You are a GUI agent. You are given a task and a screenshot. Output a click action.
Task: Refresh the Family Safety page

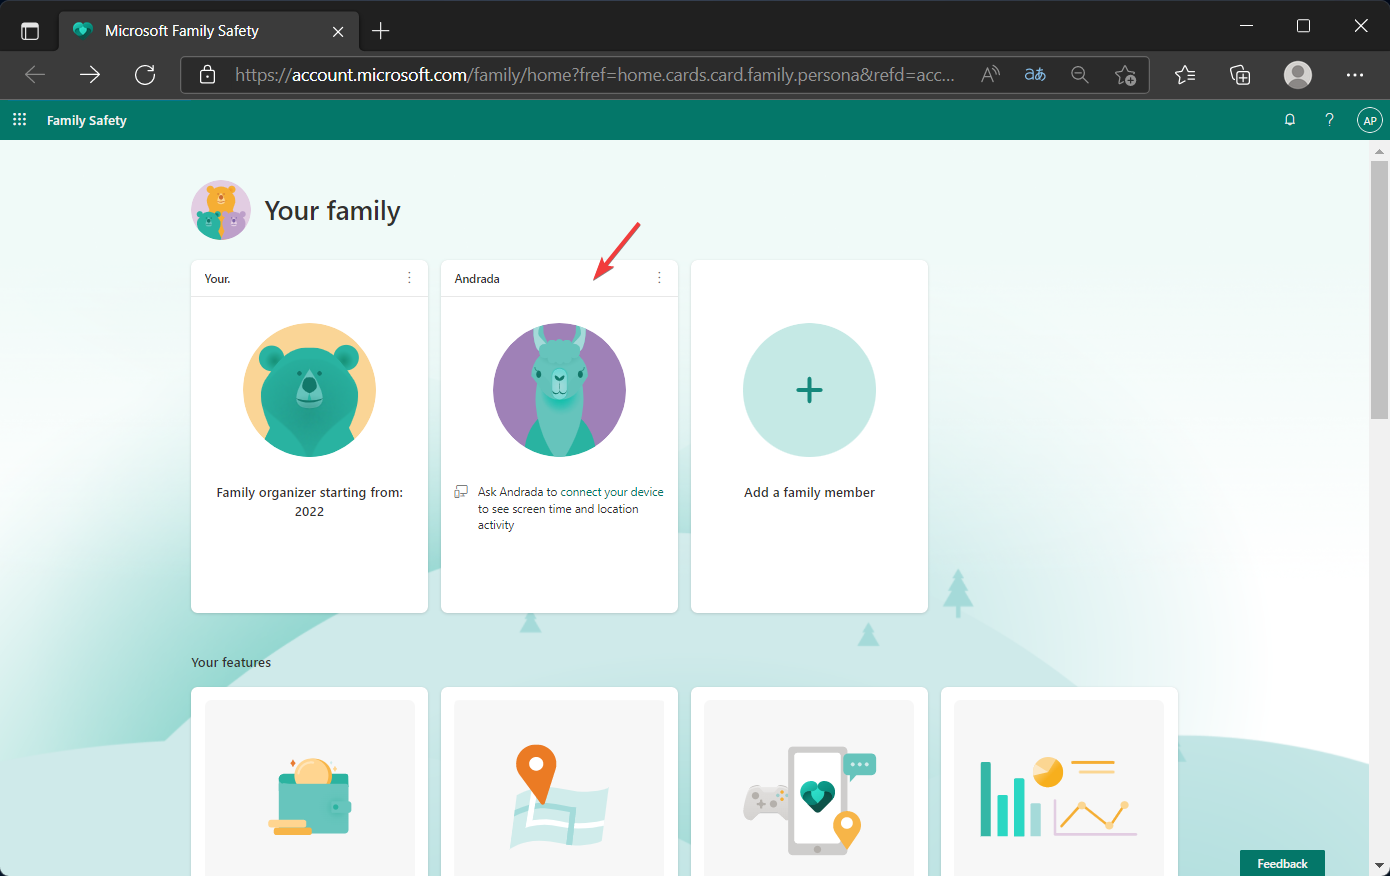[x=145, y=75]
